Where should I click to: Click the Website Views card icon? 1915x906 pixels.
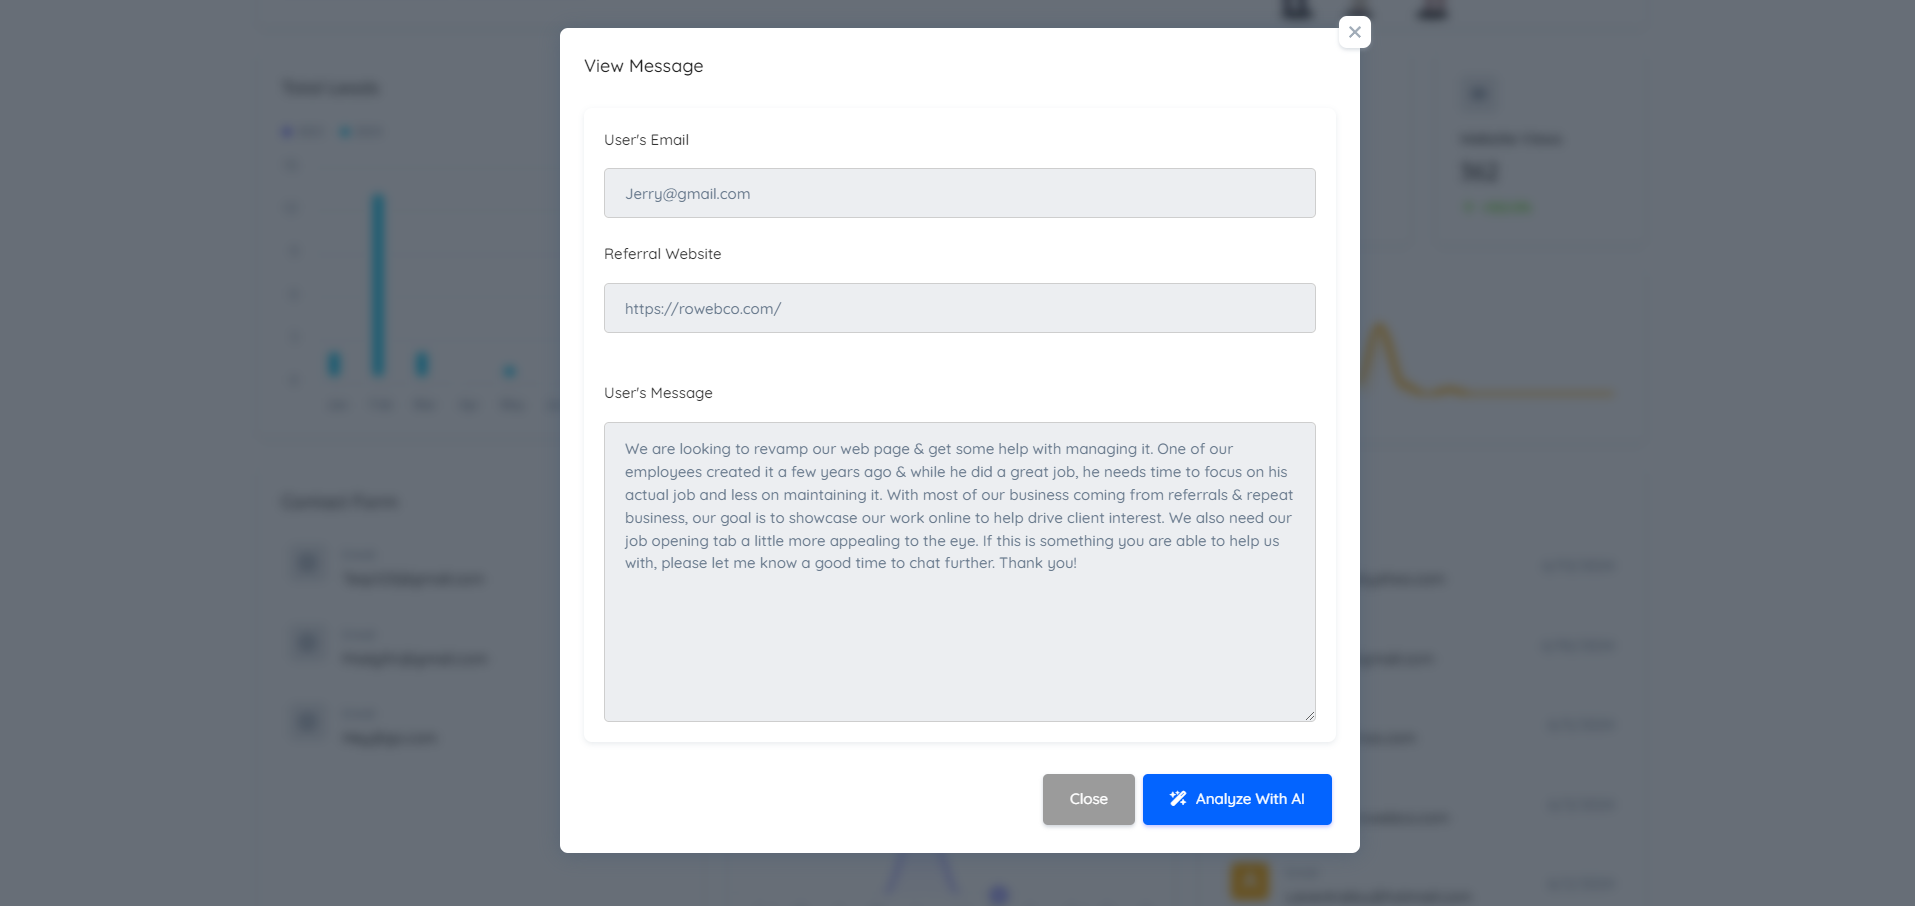(x=1478, y=95)
